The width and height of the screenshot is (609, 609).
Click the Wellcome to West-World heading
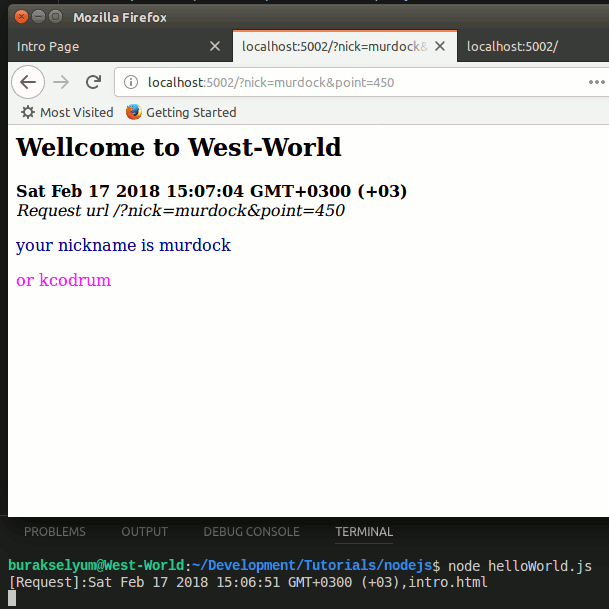(x=179, y=147)
